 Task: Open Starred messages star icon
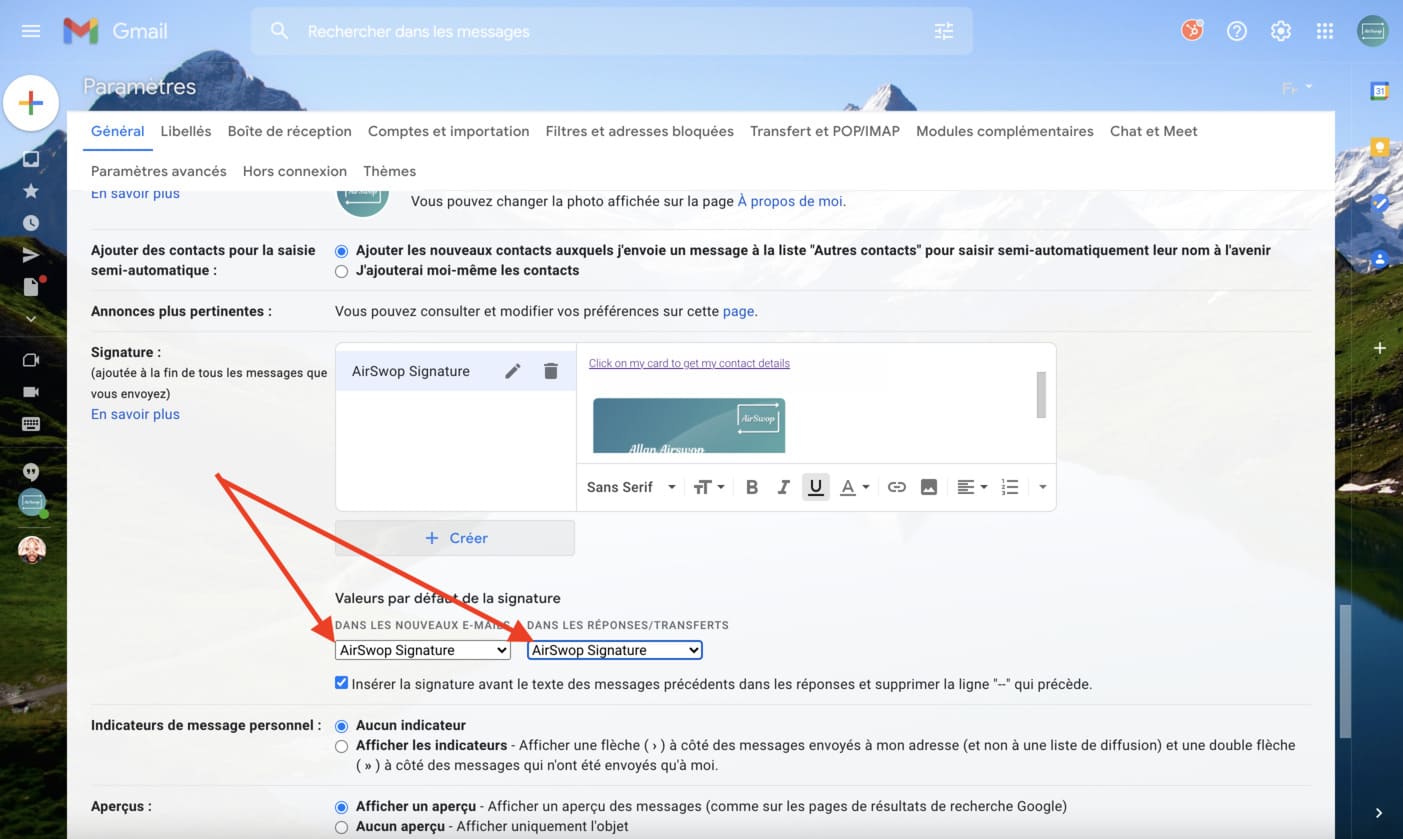pyautogui.click(x=31, y=191)
